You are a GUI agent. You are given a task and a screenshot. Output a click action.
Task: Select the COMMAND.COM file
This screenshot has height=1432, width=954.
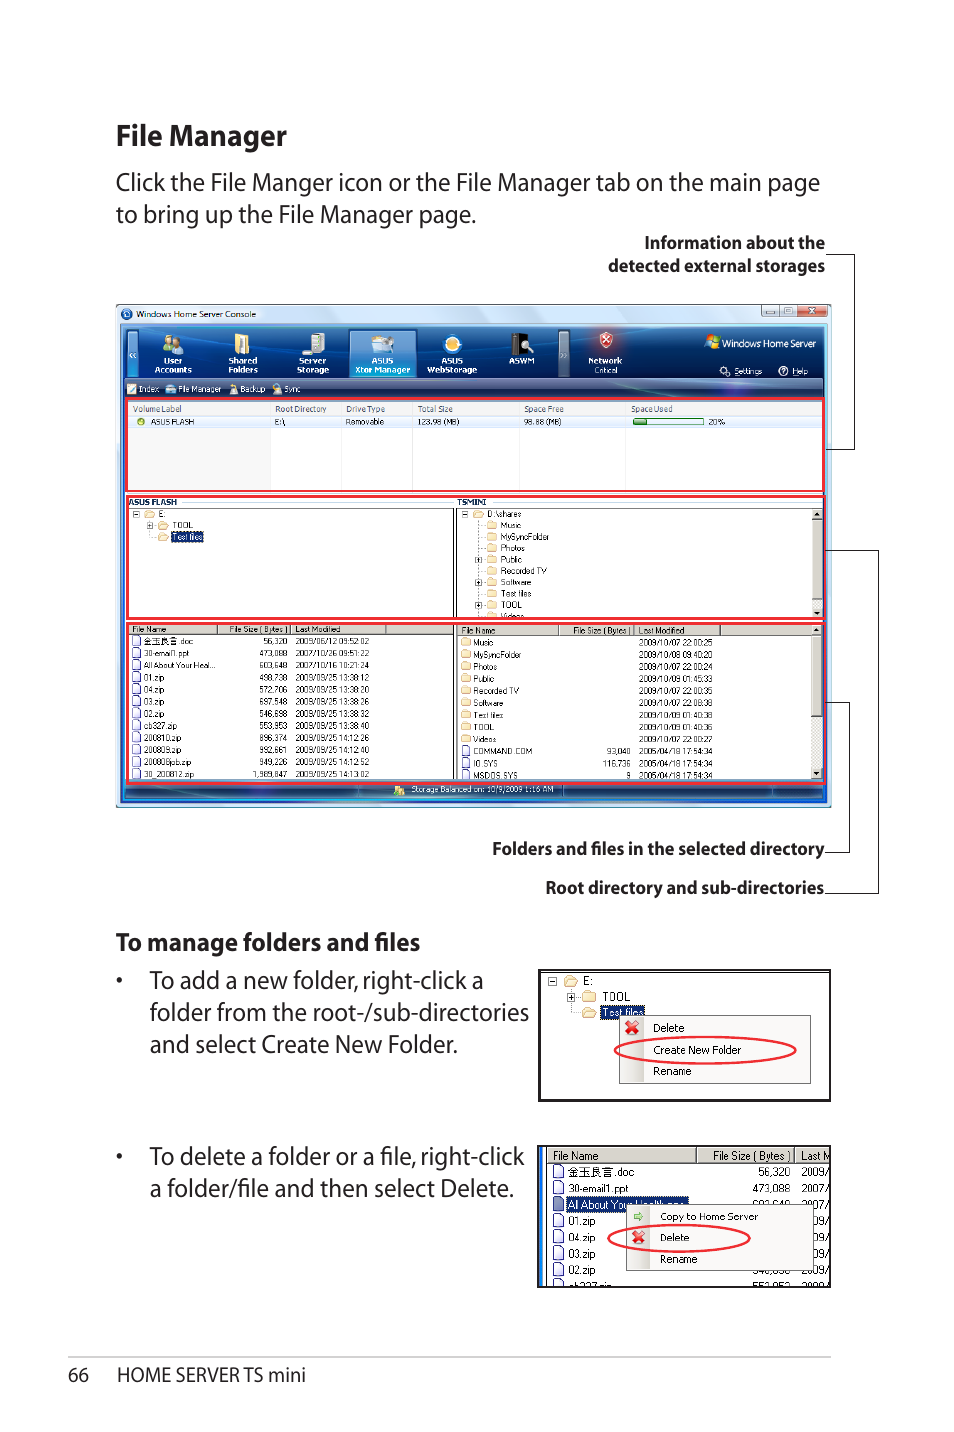(x=502, y=751)
